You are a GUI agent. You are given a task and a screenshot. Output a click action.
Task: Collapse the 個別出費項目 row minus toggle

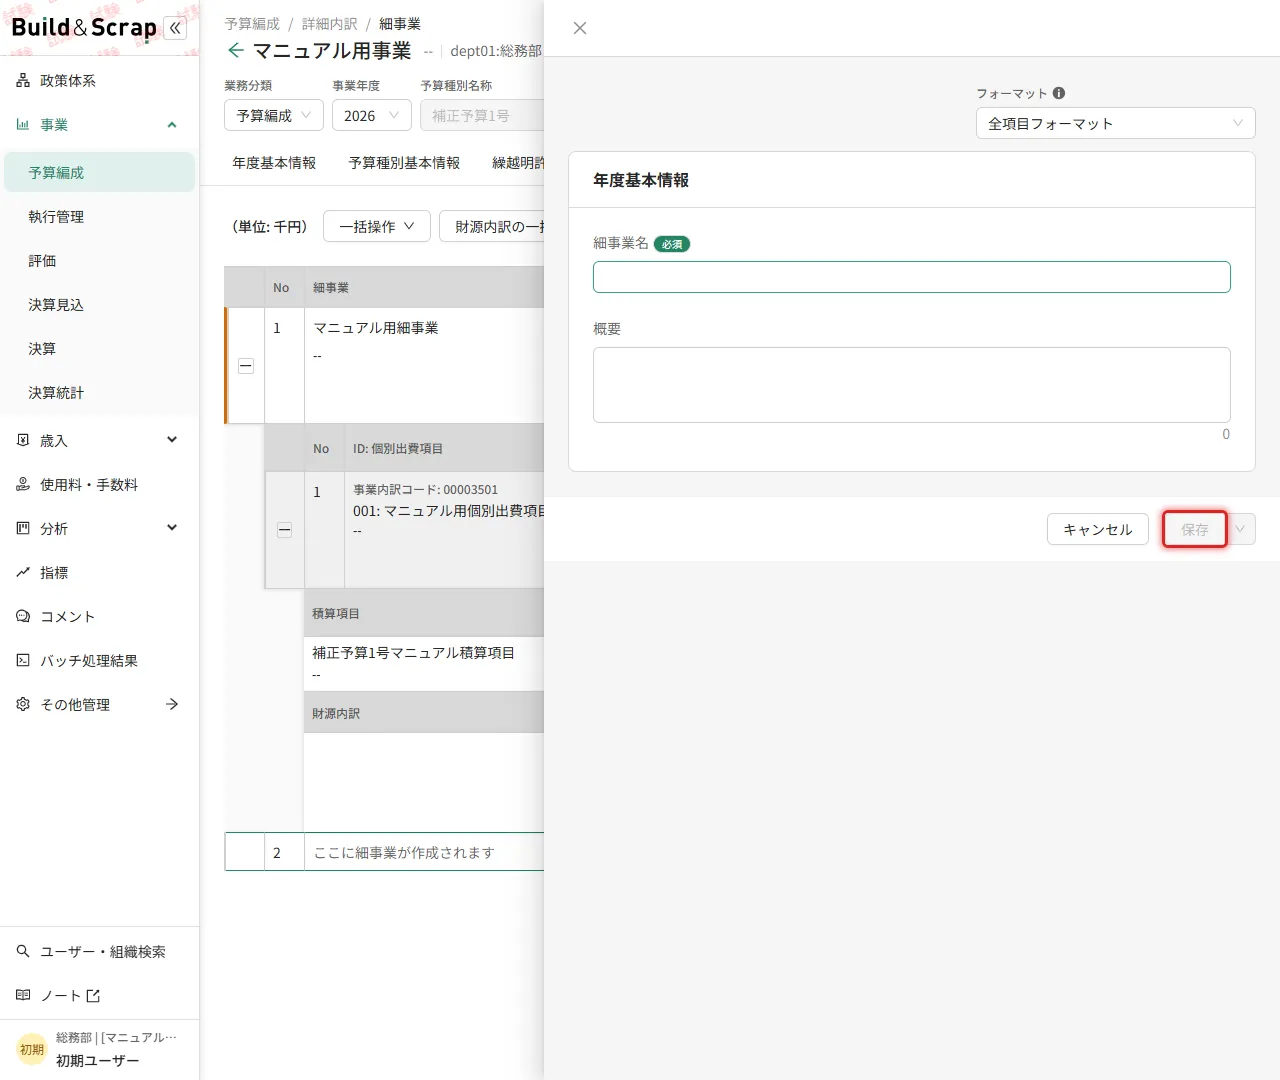tap(285, 530)
